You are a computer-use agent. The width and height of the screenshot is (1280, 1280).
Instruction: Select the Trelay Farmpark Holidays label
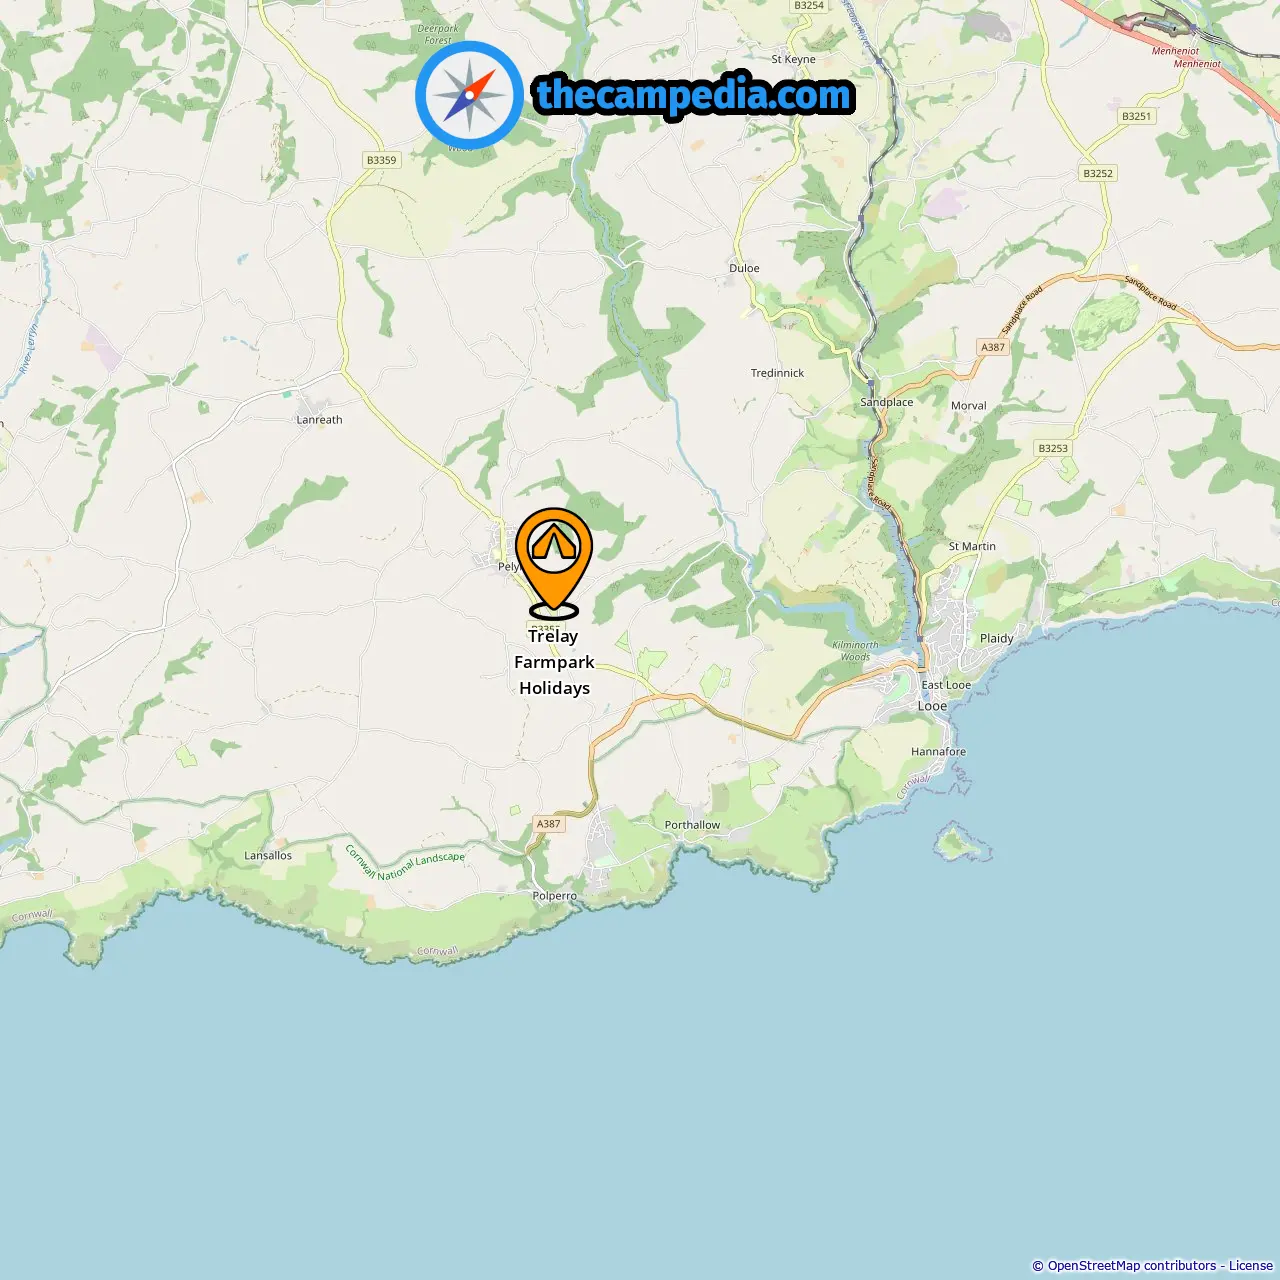pyautogui.click(x=554, y=662)
